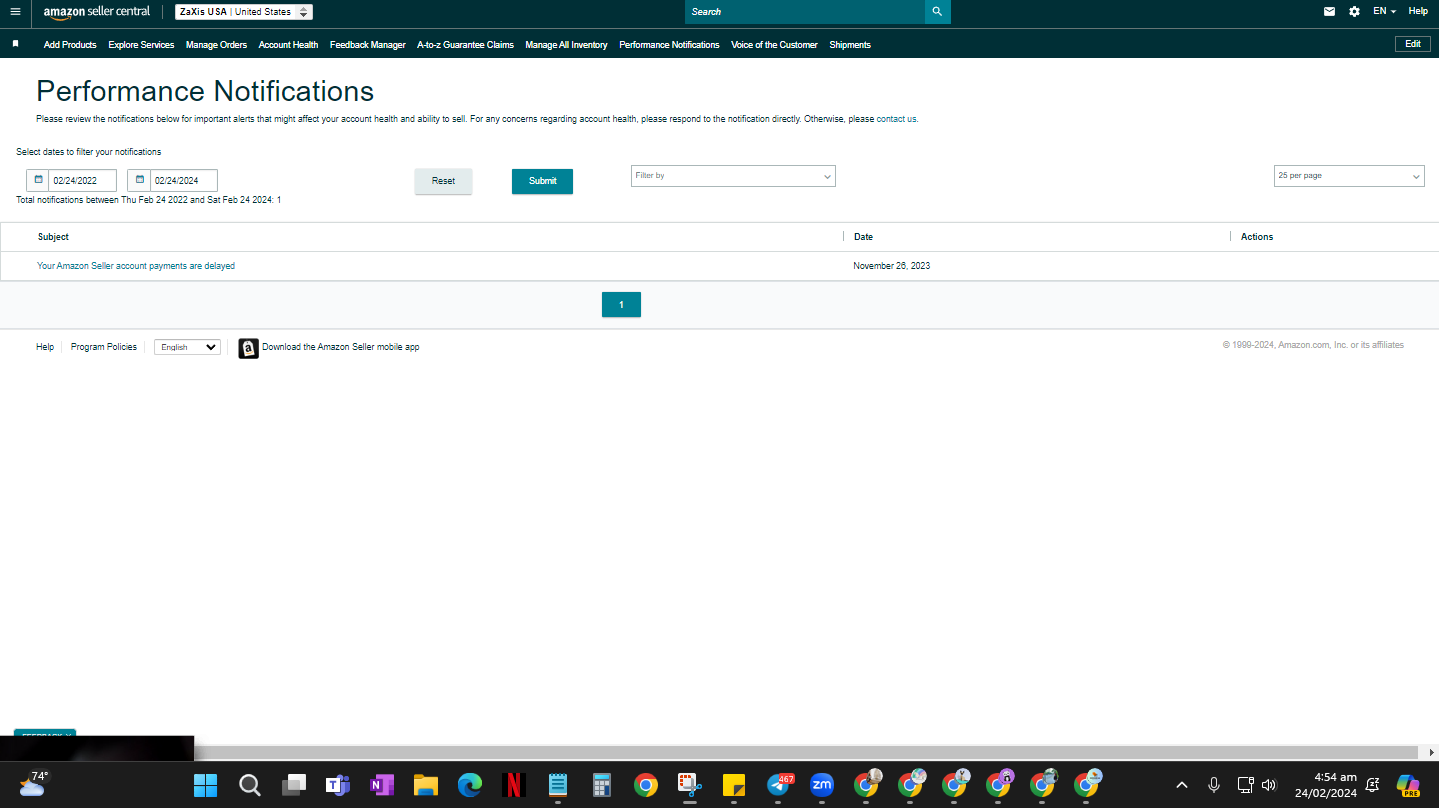1439x808 pixels.
Task: Open Performance Notifications menu item
Action: (669, 45)
